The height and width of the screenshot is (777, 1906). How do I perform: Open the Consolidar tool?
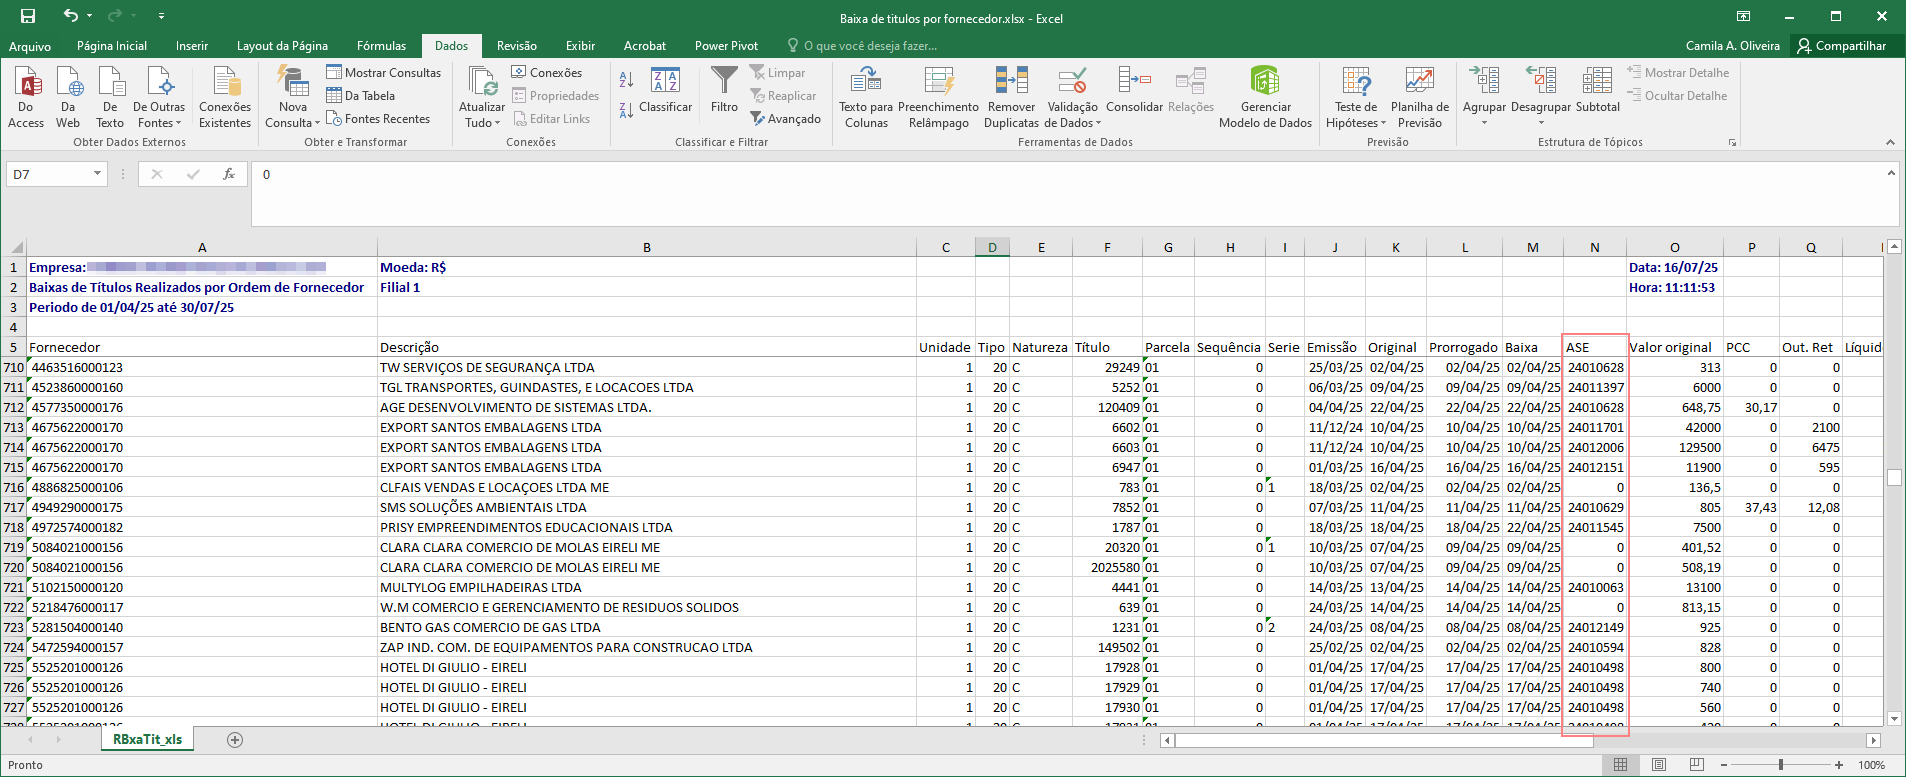(1134, 90)
